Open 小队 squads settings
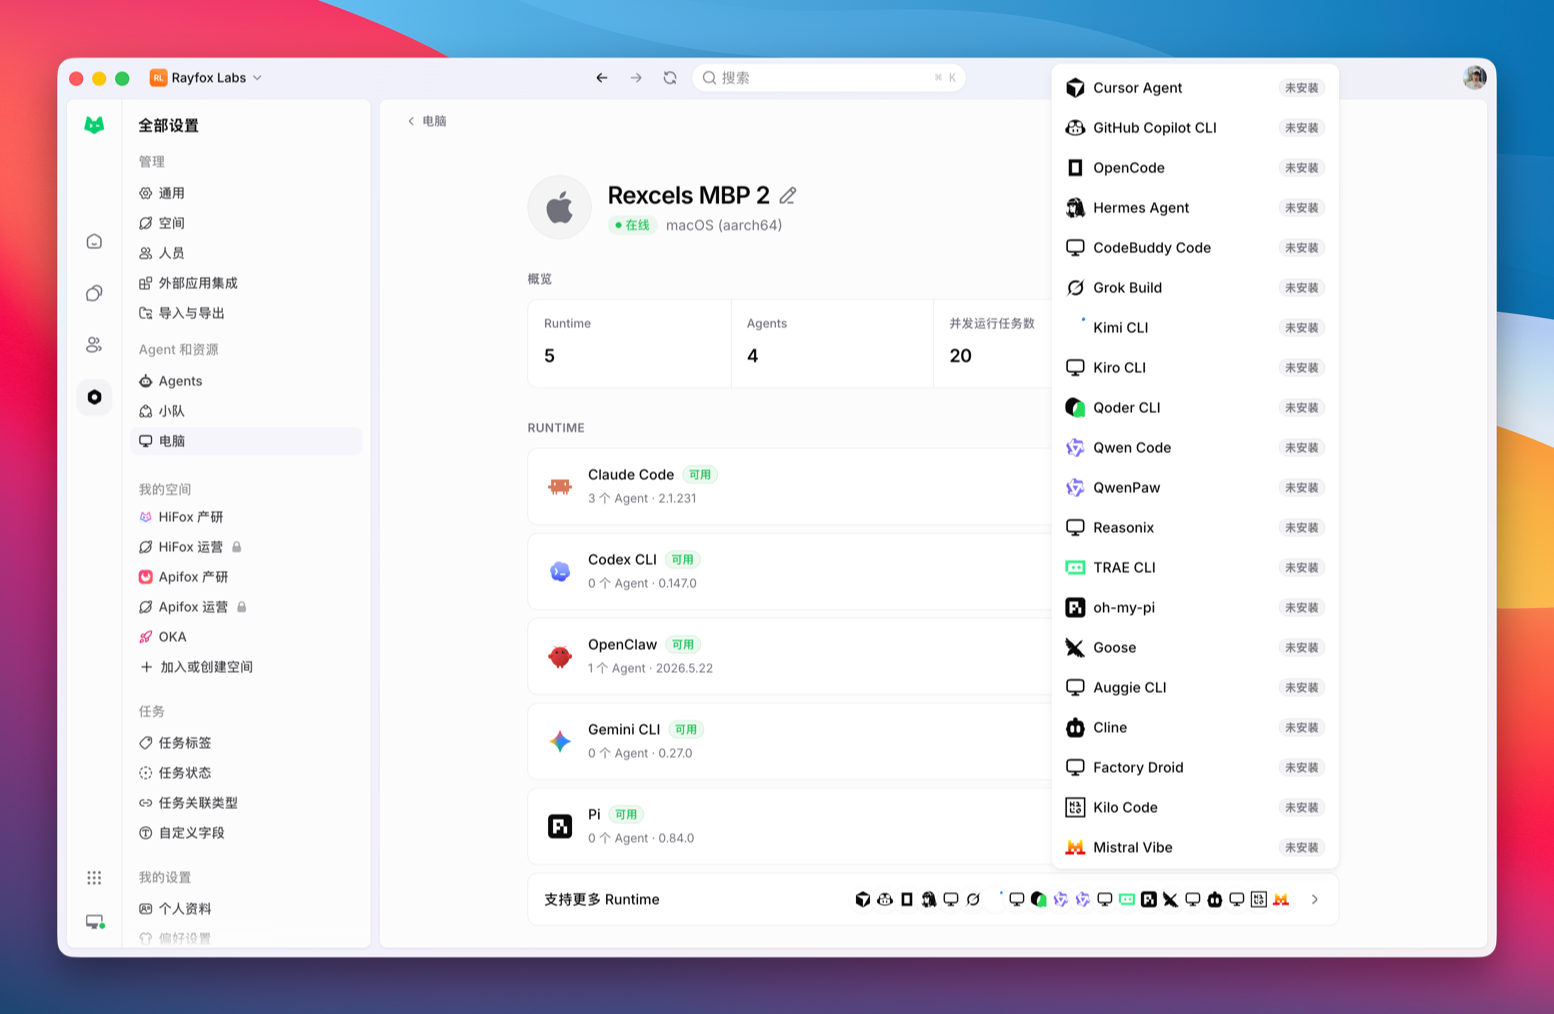This screenshot has height=1014, width=1554. (x=246, y=411)
